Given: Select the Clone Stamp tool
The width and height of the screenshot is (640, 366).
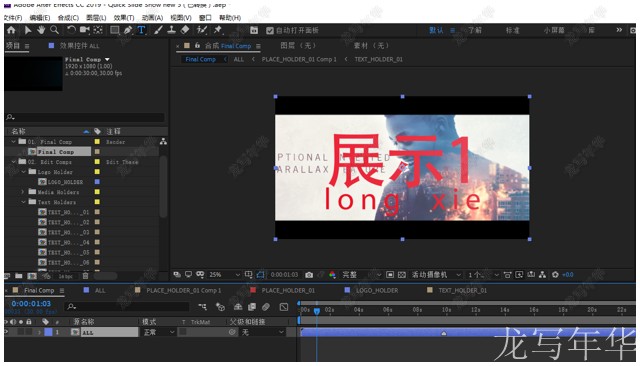Looking at the screenshot, I should click(x=171, y=30).
